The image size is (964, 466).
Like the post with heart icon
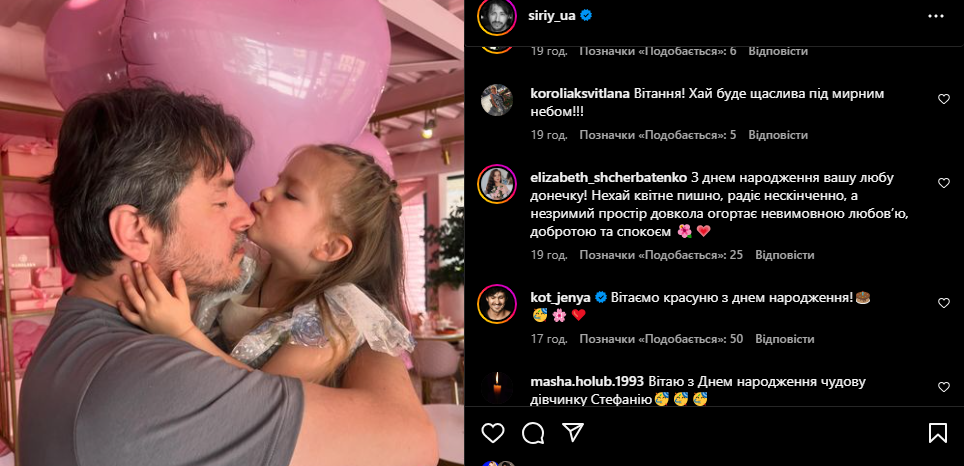(x=492, y=433)
